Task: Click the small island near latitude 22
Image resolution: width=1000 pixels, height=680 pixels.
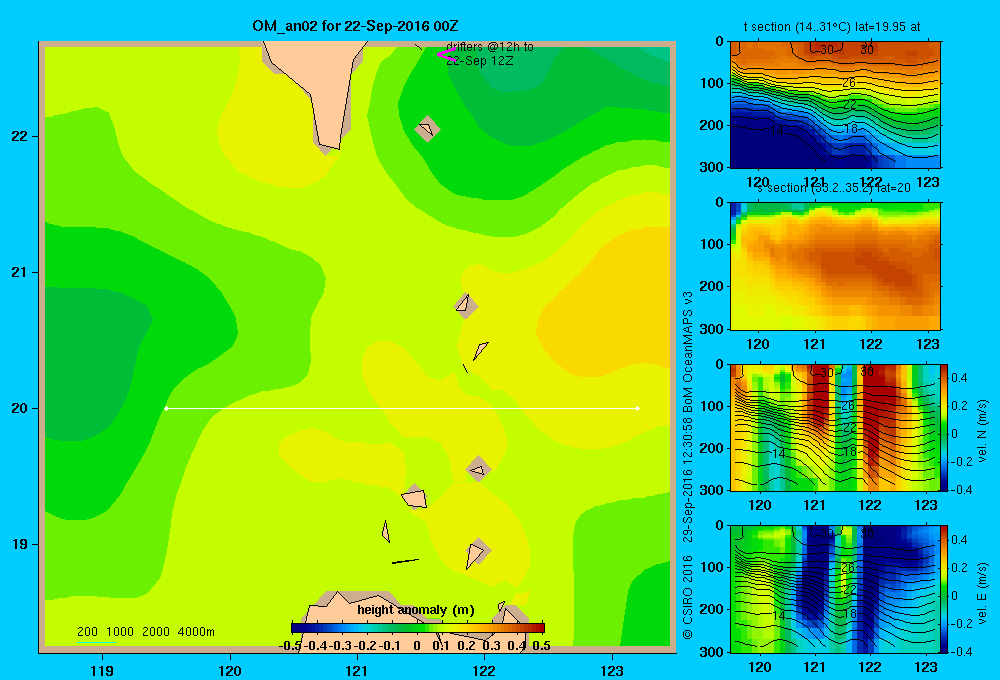Action: tap(427, 129)
